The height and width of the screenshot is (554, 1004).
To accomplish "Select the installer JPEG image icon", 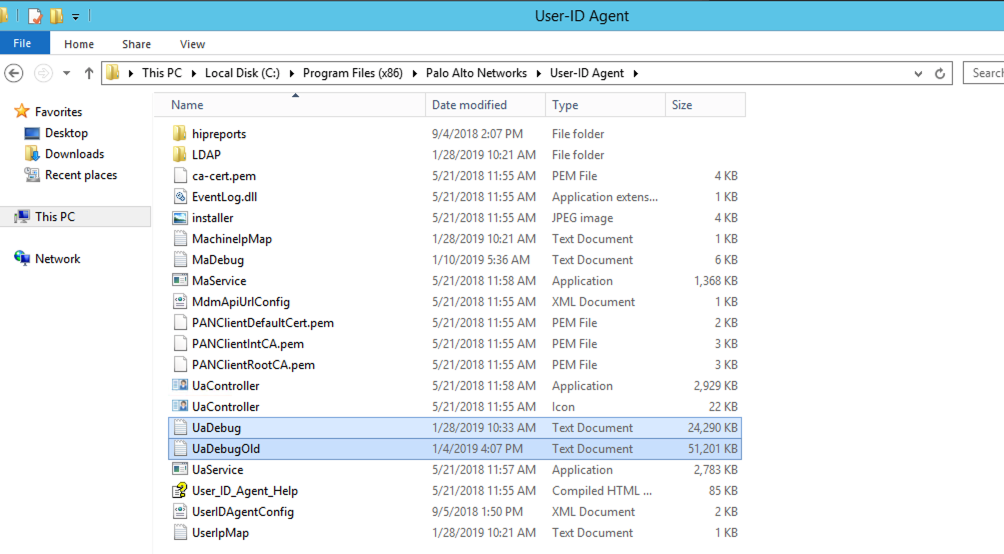I will [180, 218].
